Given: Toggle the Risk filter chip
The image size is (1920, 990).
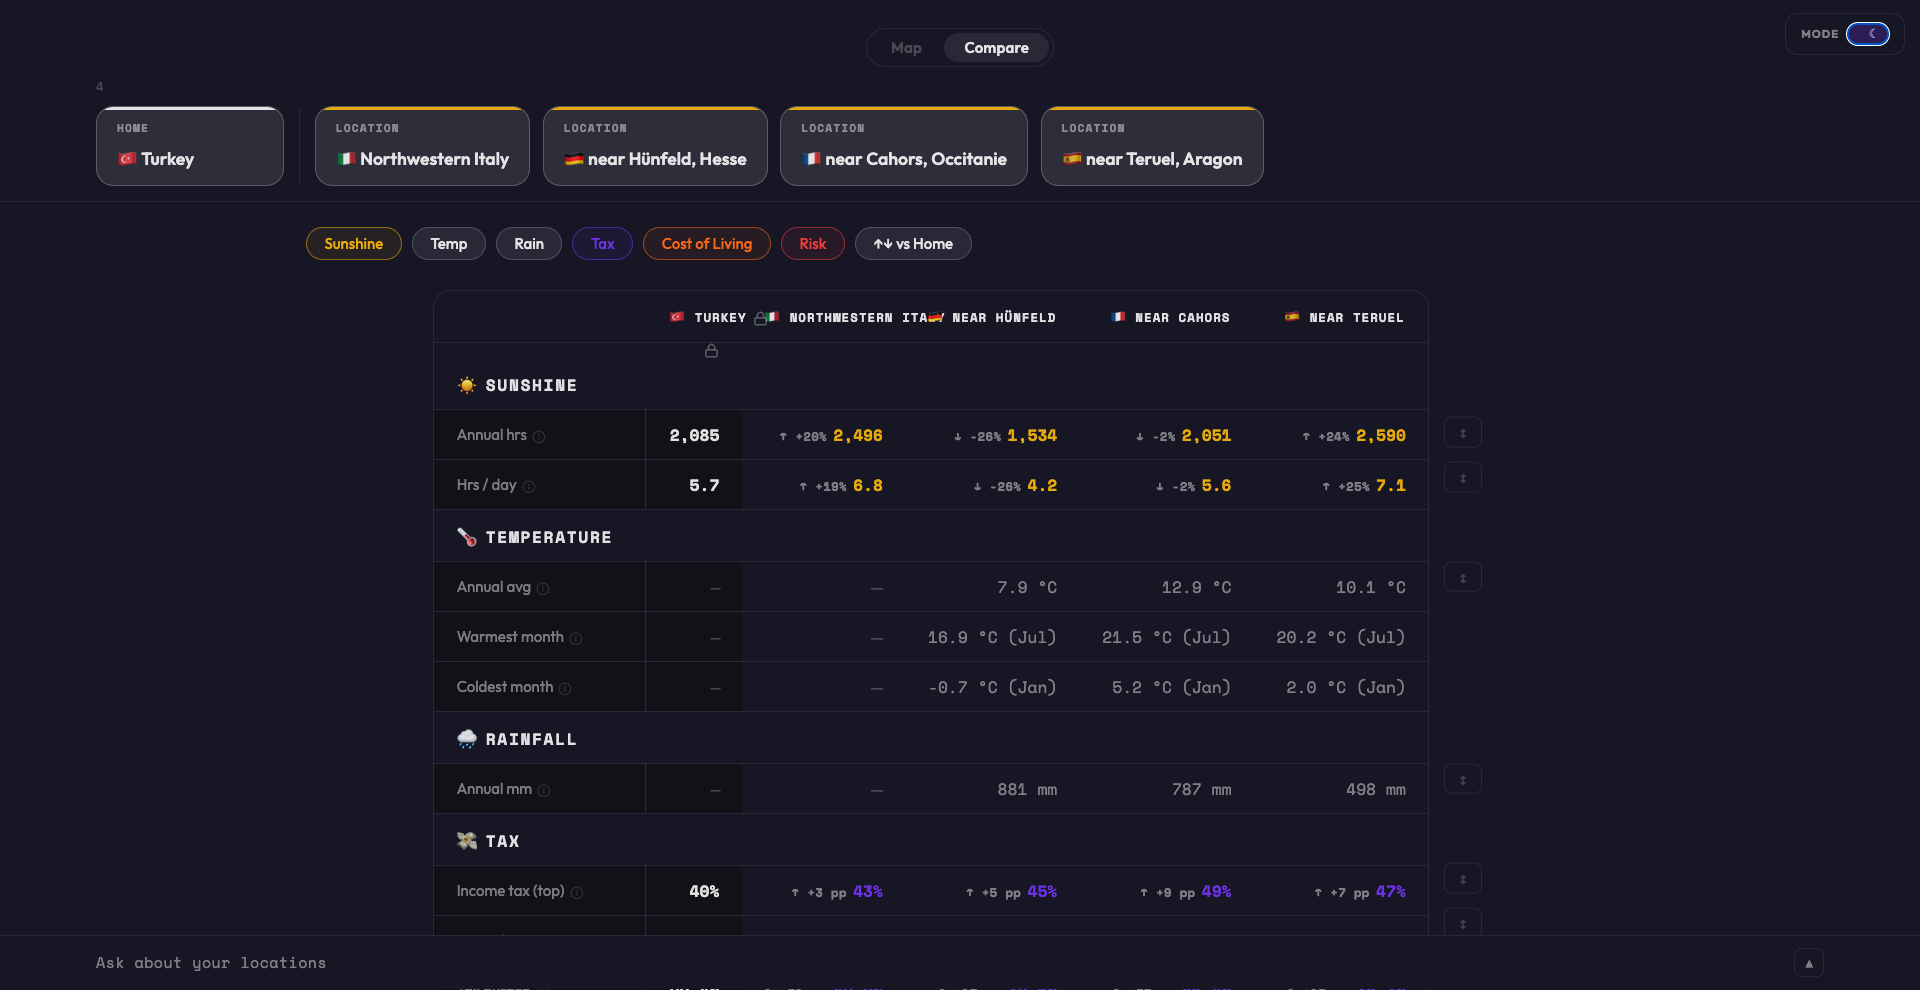Looking at the screenshot, I should click(x=813, y=244).
